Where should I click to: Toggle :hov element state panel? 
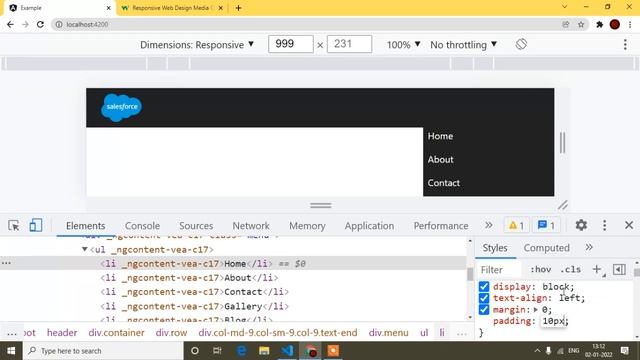(x=540, y=269)
